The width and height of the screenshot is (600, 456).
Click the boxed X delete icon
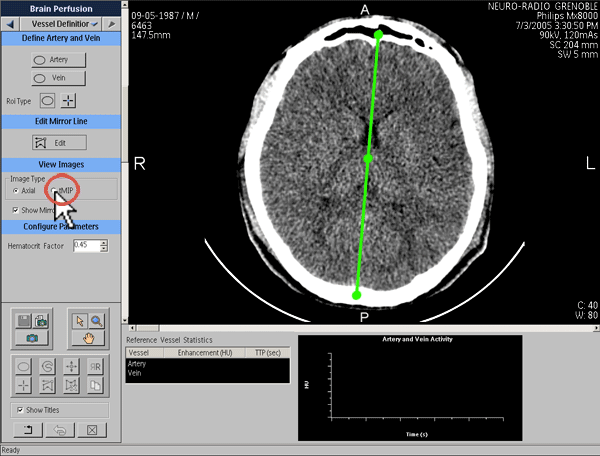[91, 430]
